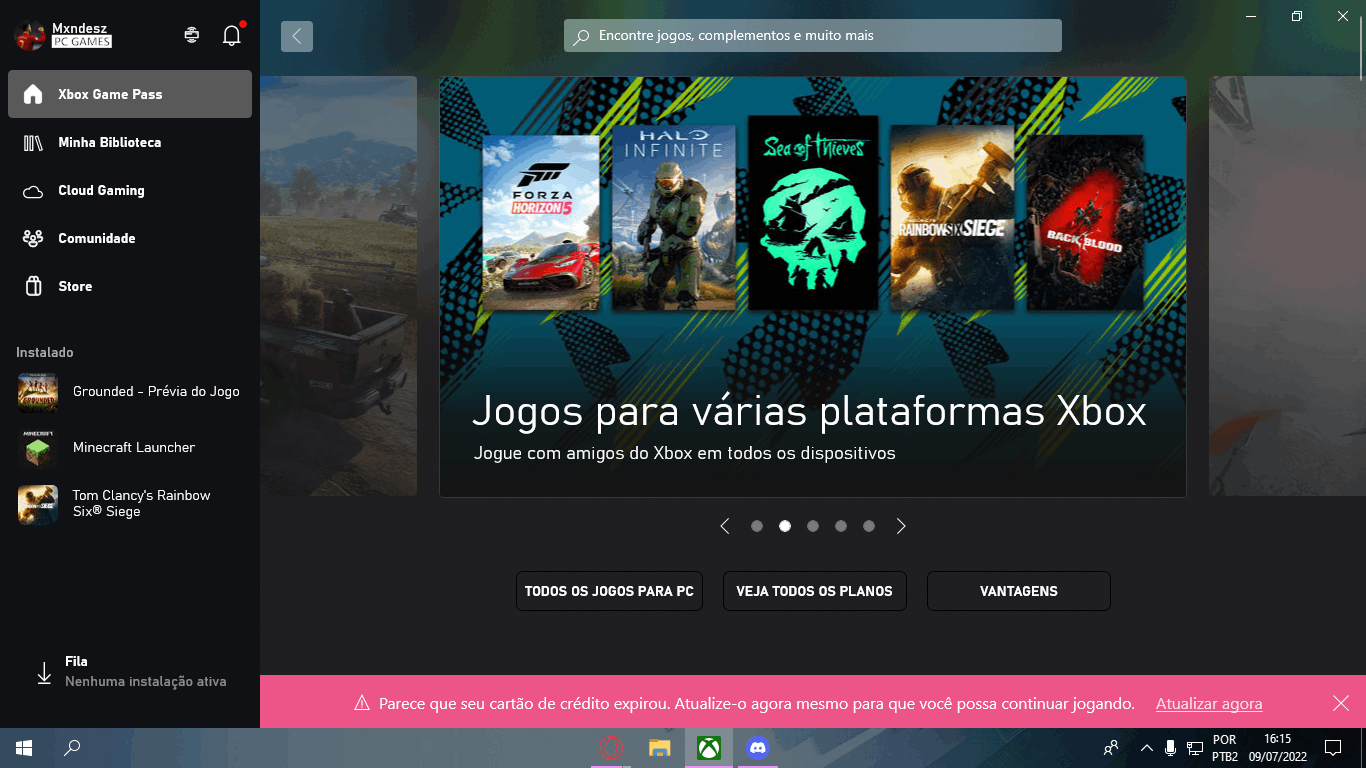Dismiss the expired credit card warning
Viewport: 1366px width, 768px height.
click(1341, 703)
